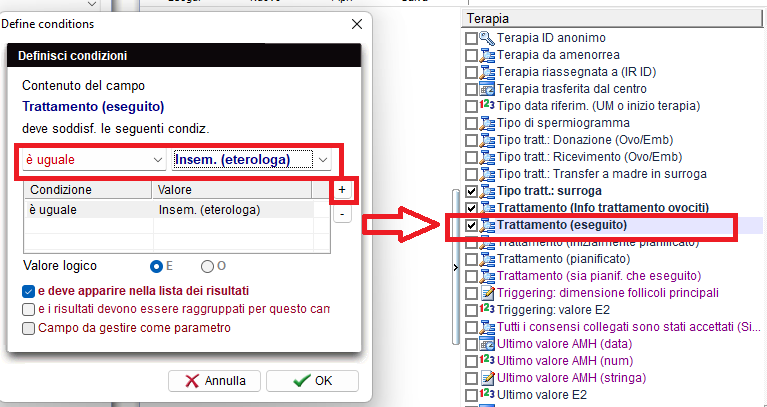Image resolution: width=767 pixels, height=407 pixels.
Task: Check the Trattamento (pianificato) checkbox
Action: pyautogui.click(x=471, y=259)
